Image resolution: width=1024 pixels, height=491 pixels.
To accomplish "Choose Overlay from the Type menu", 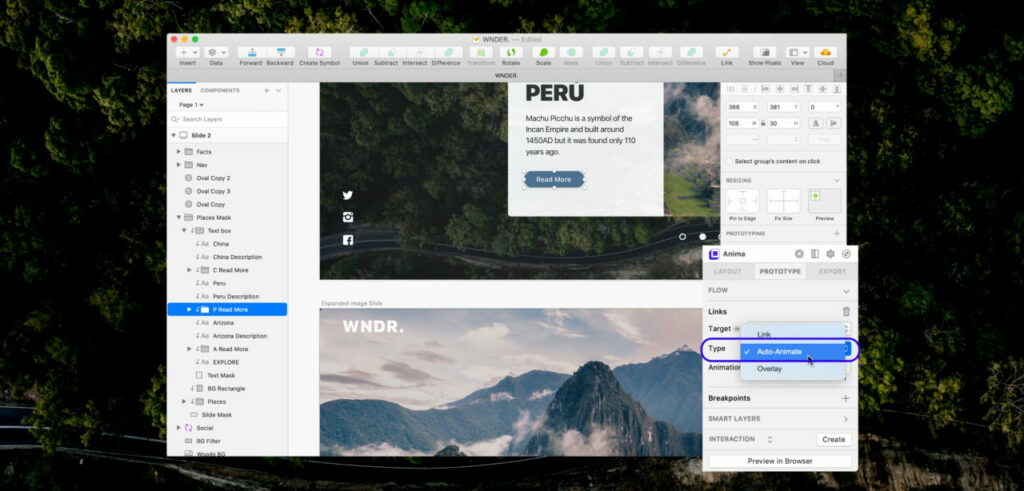I will [770, 369].
